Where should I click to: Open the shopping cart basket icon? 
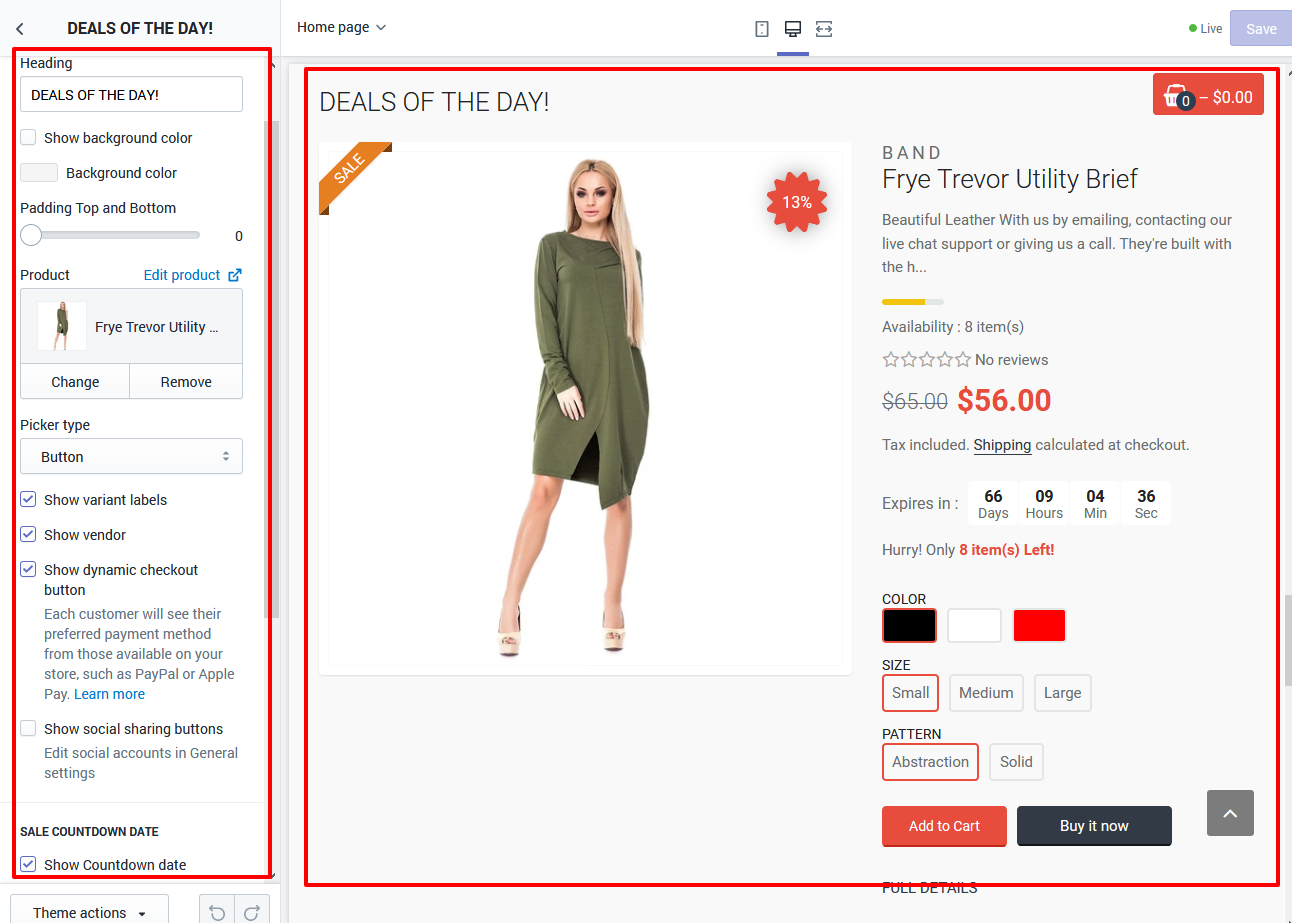point(1180,95)
